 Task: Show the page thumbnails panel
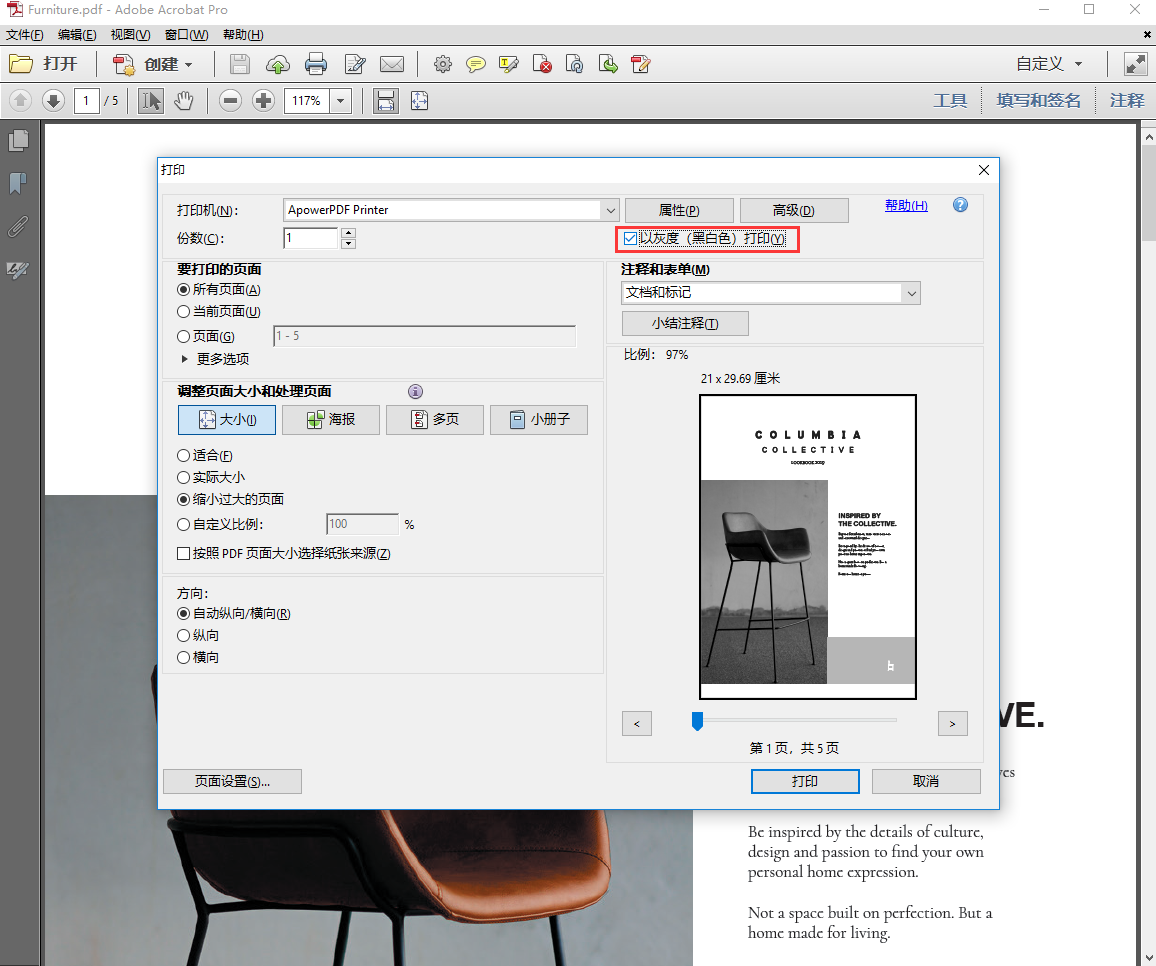pyautogui.click(x=18, y=140)
